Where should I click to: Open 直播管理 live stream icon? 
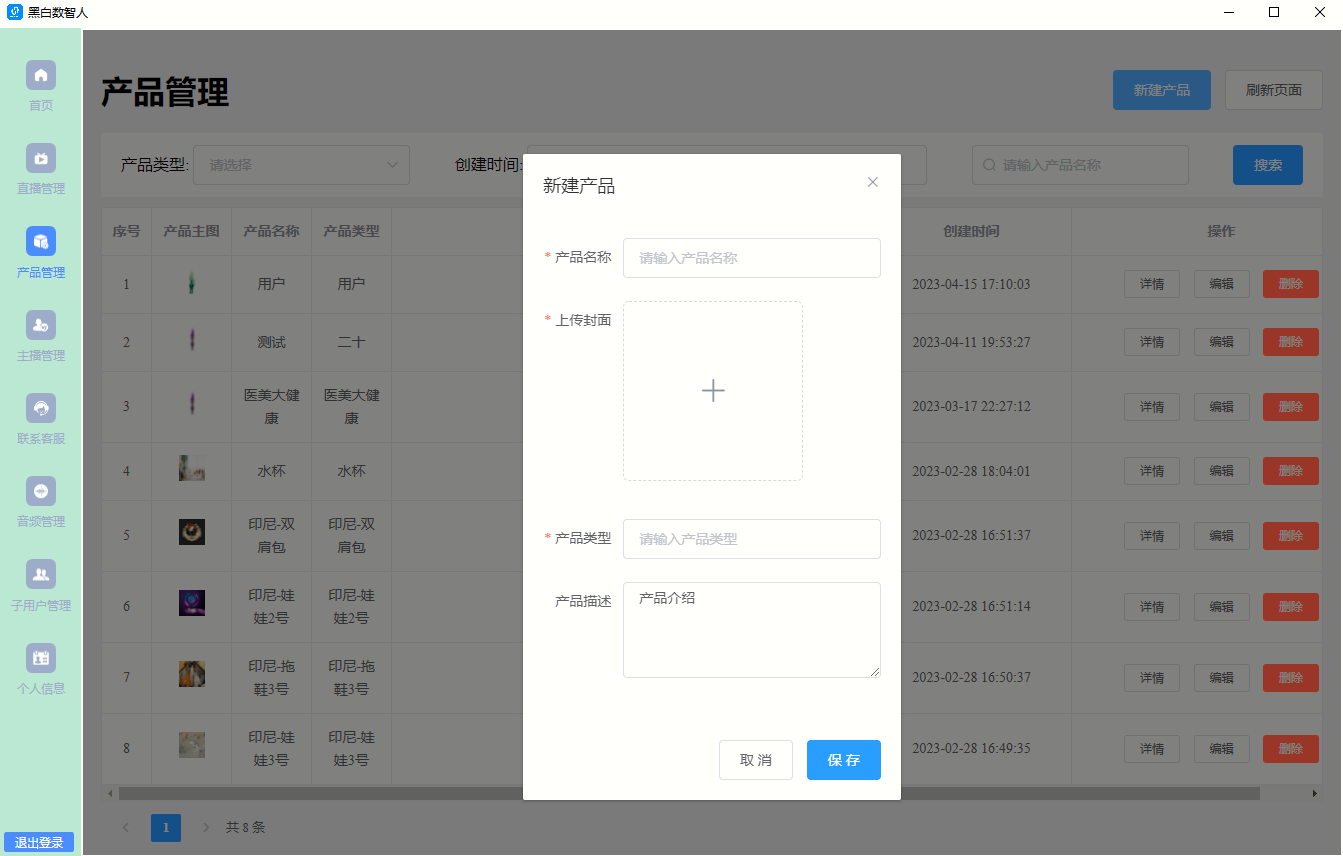coord(41,158)
